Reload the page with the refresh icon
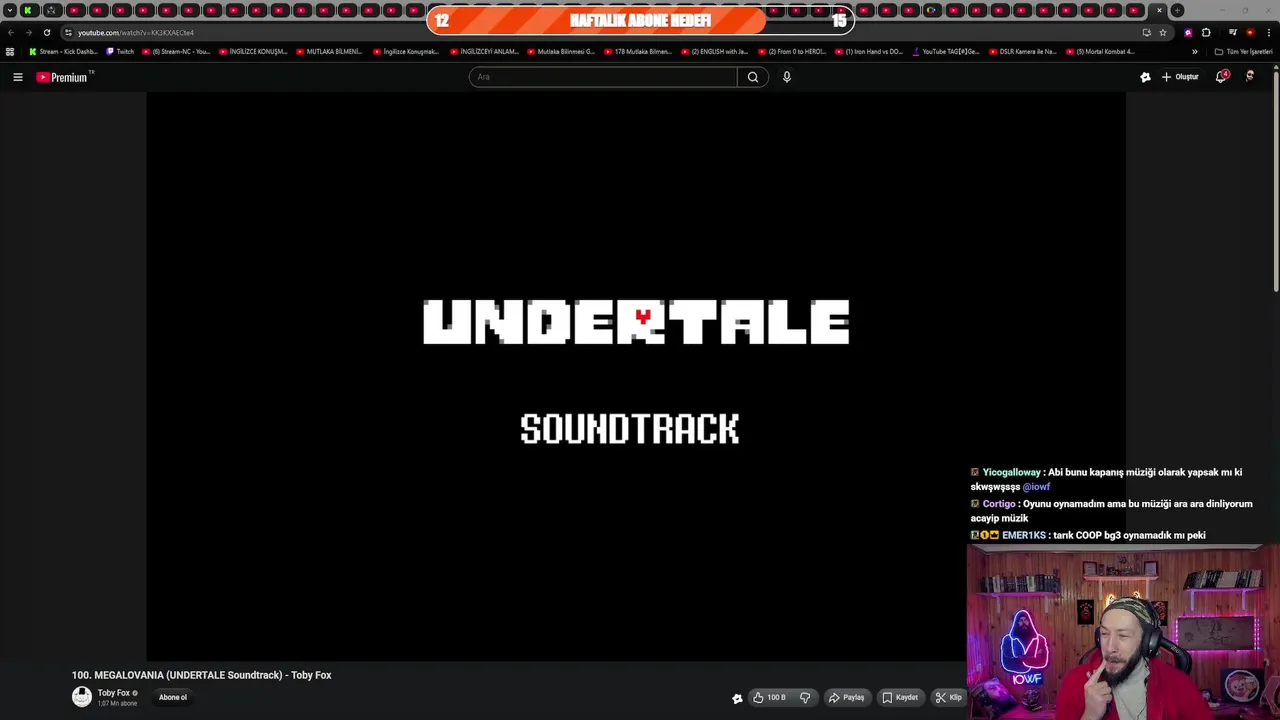Viewport: 1280px width, 720px height. point(46,32)
